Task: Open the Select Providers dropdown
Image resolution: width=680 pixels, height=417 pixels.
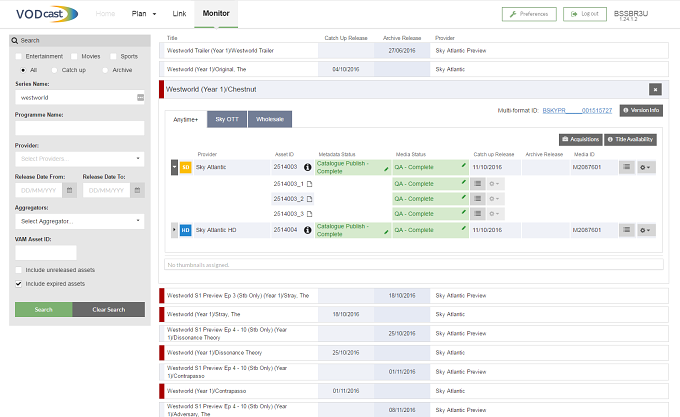Action: tap(80, 159)
